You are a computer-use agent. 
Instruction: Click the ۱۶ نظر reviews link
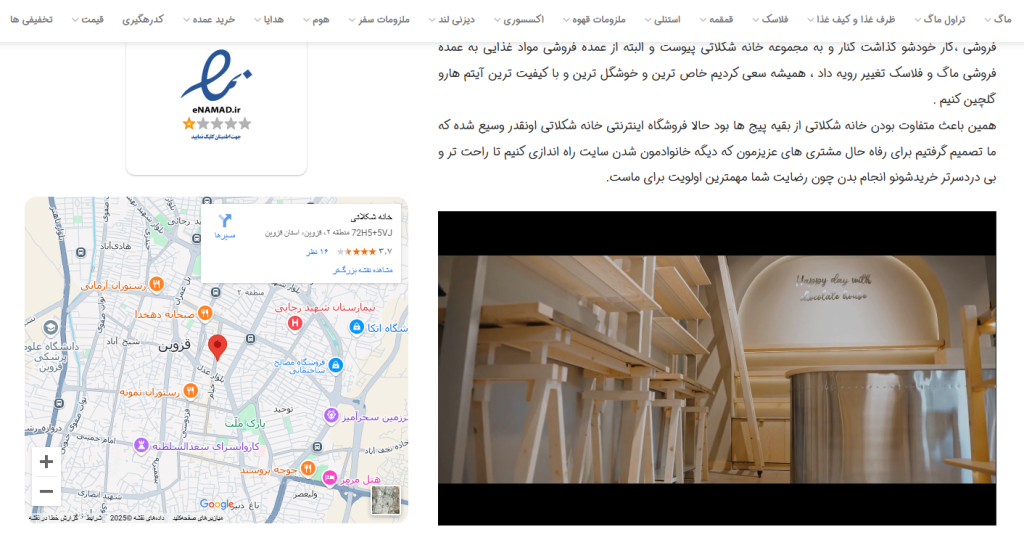point(317,251)
